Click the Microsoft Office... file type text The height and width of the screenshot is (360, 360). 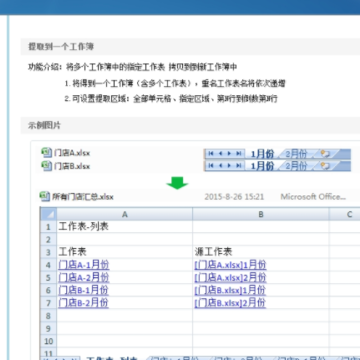point(313,197)
